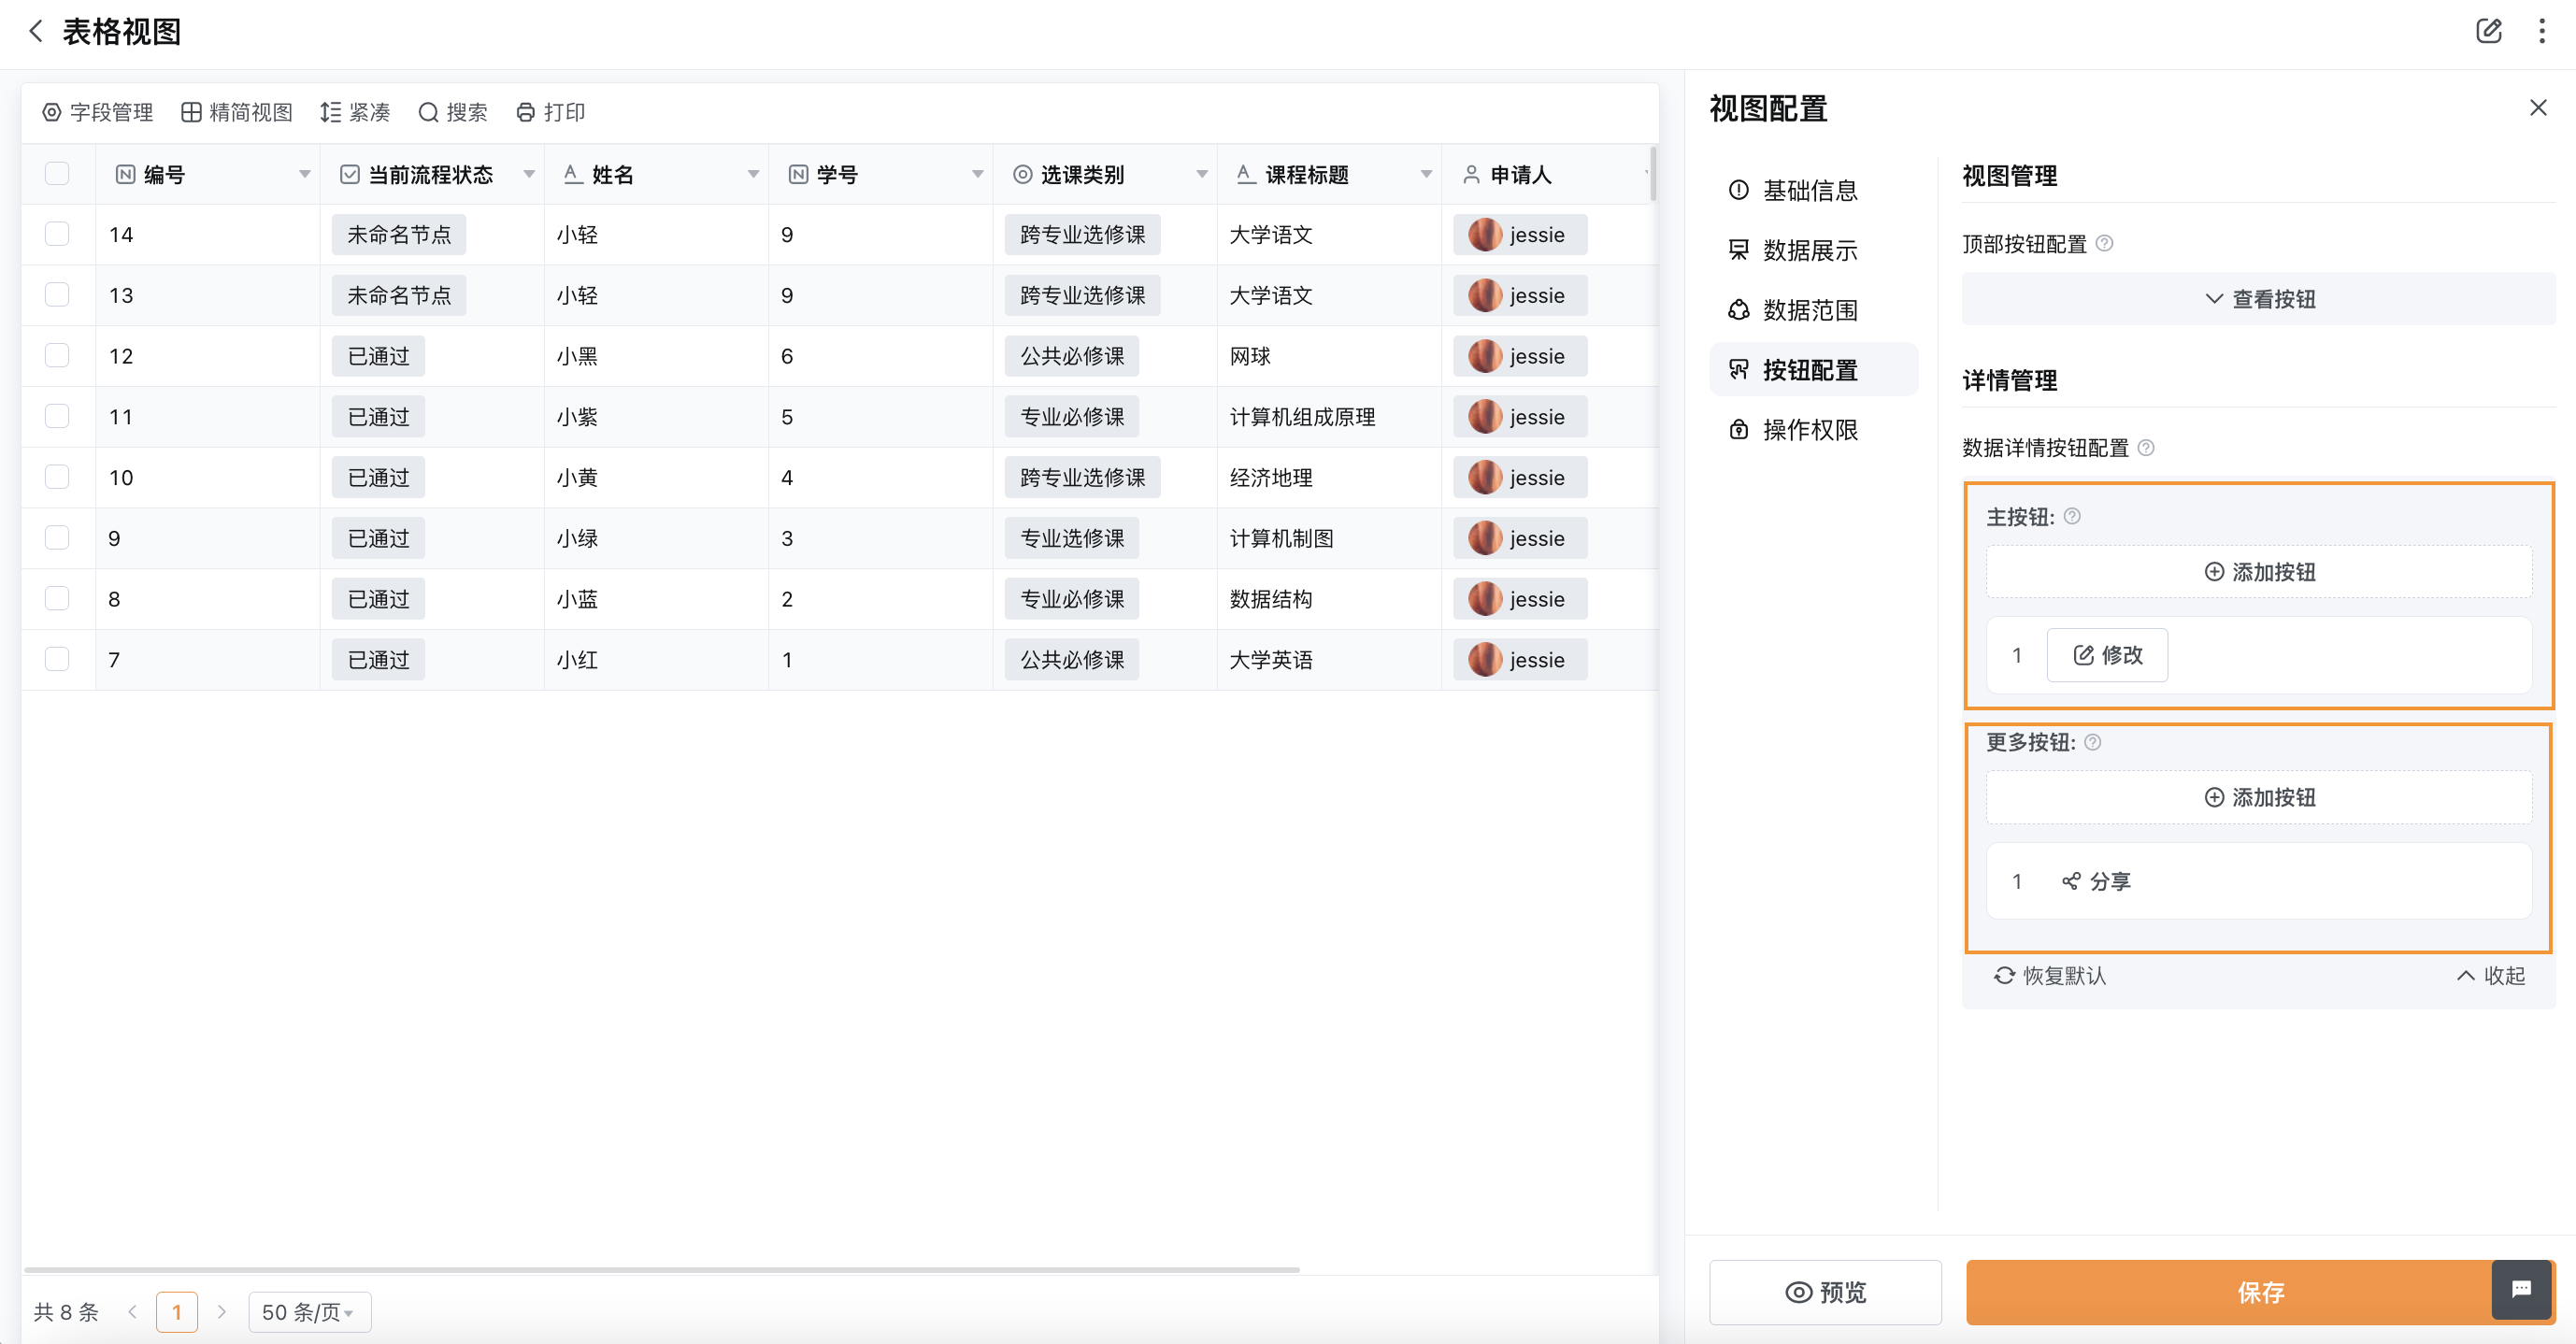Open the 当前流程状态 column dropdown arrow
The height and width of the screenshot is (1344, 2576).
529,175
